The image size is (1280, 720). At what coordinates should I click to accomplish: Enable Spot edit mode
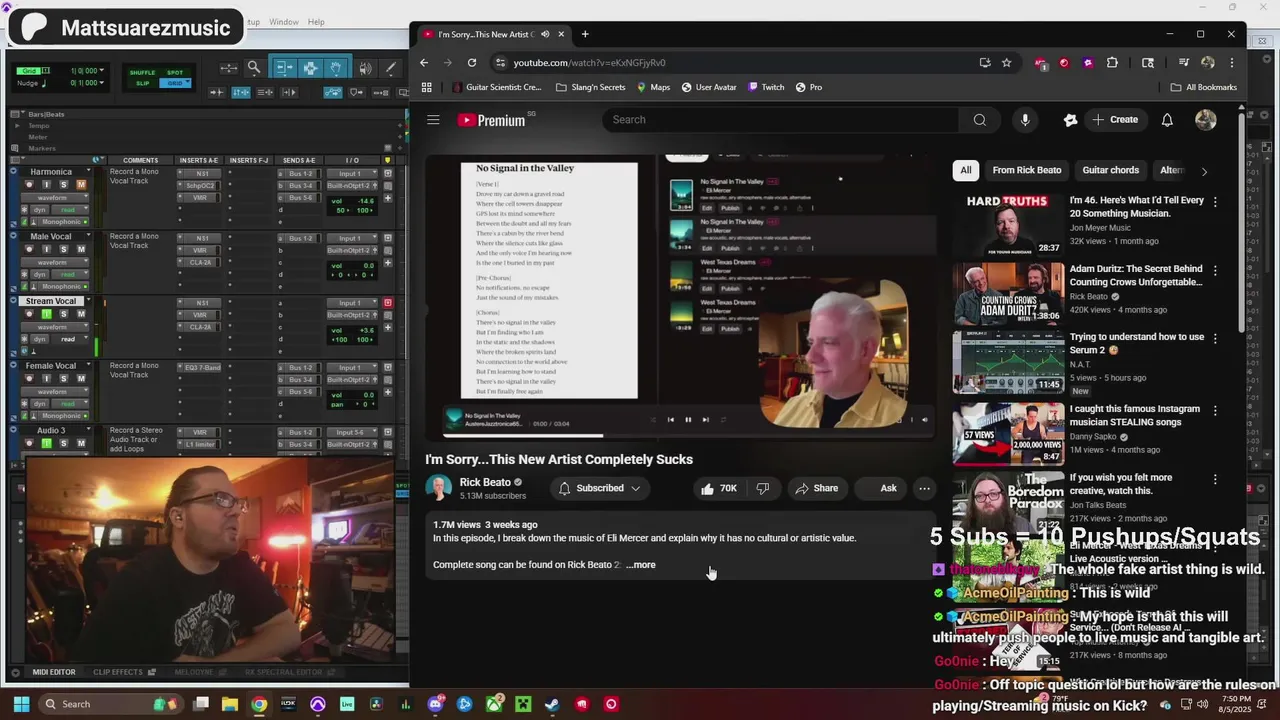point(175,73)
